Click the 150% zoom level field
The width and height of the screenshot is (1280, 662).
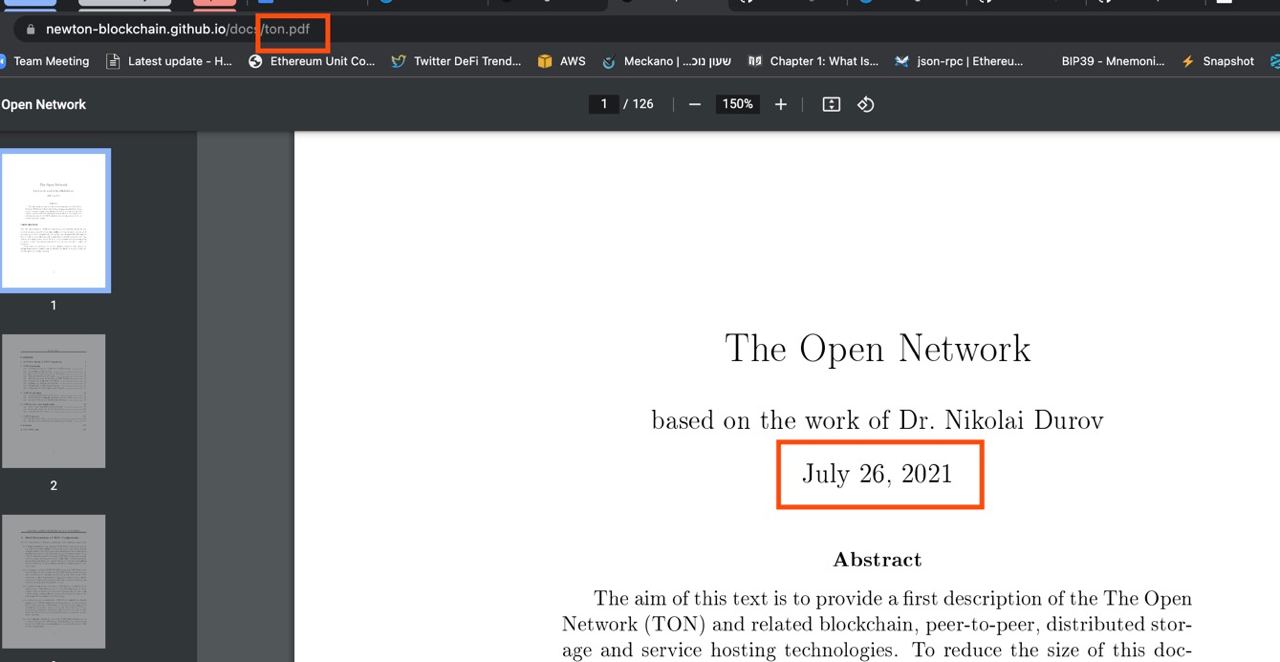point(738,104)
